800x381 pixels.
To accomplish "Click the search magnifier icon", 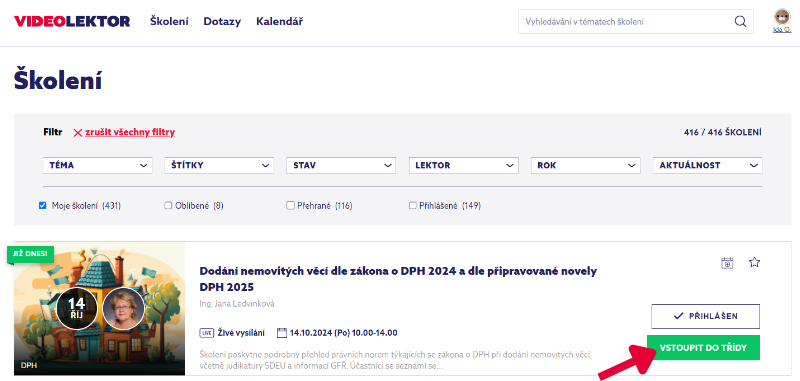I will click(x=740, y=21).
